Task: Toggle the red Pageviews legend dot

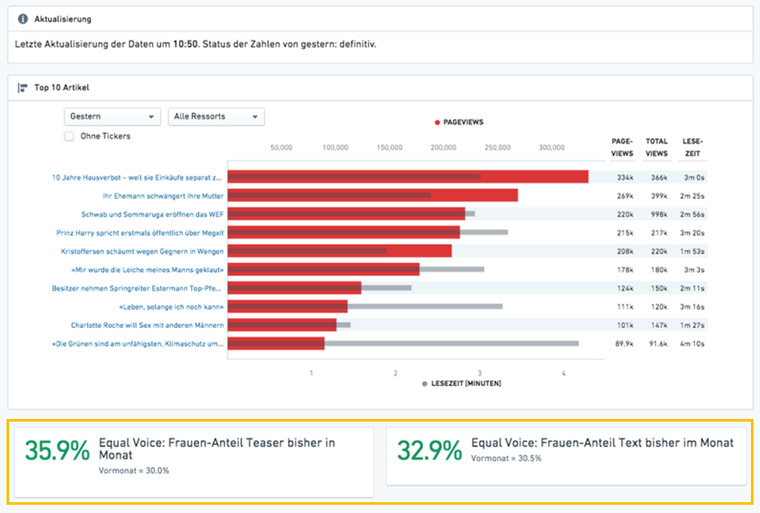Action: point(437,122)
